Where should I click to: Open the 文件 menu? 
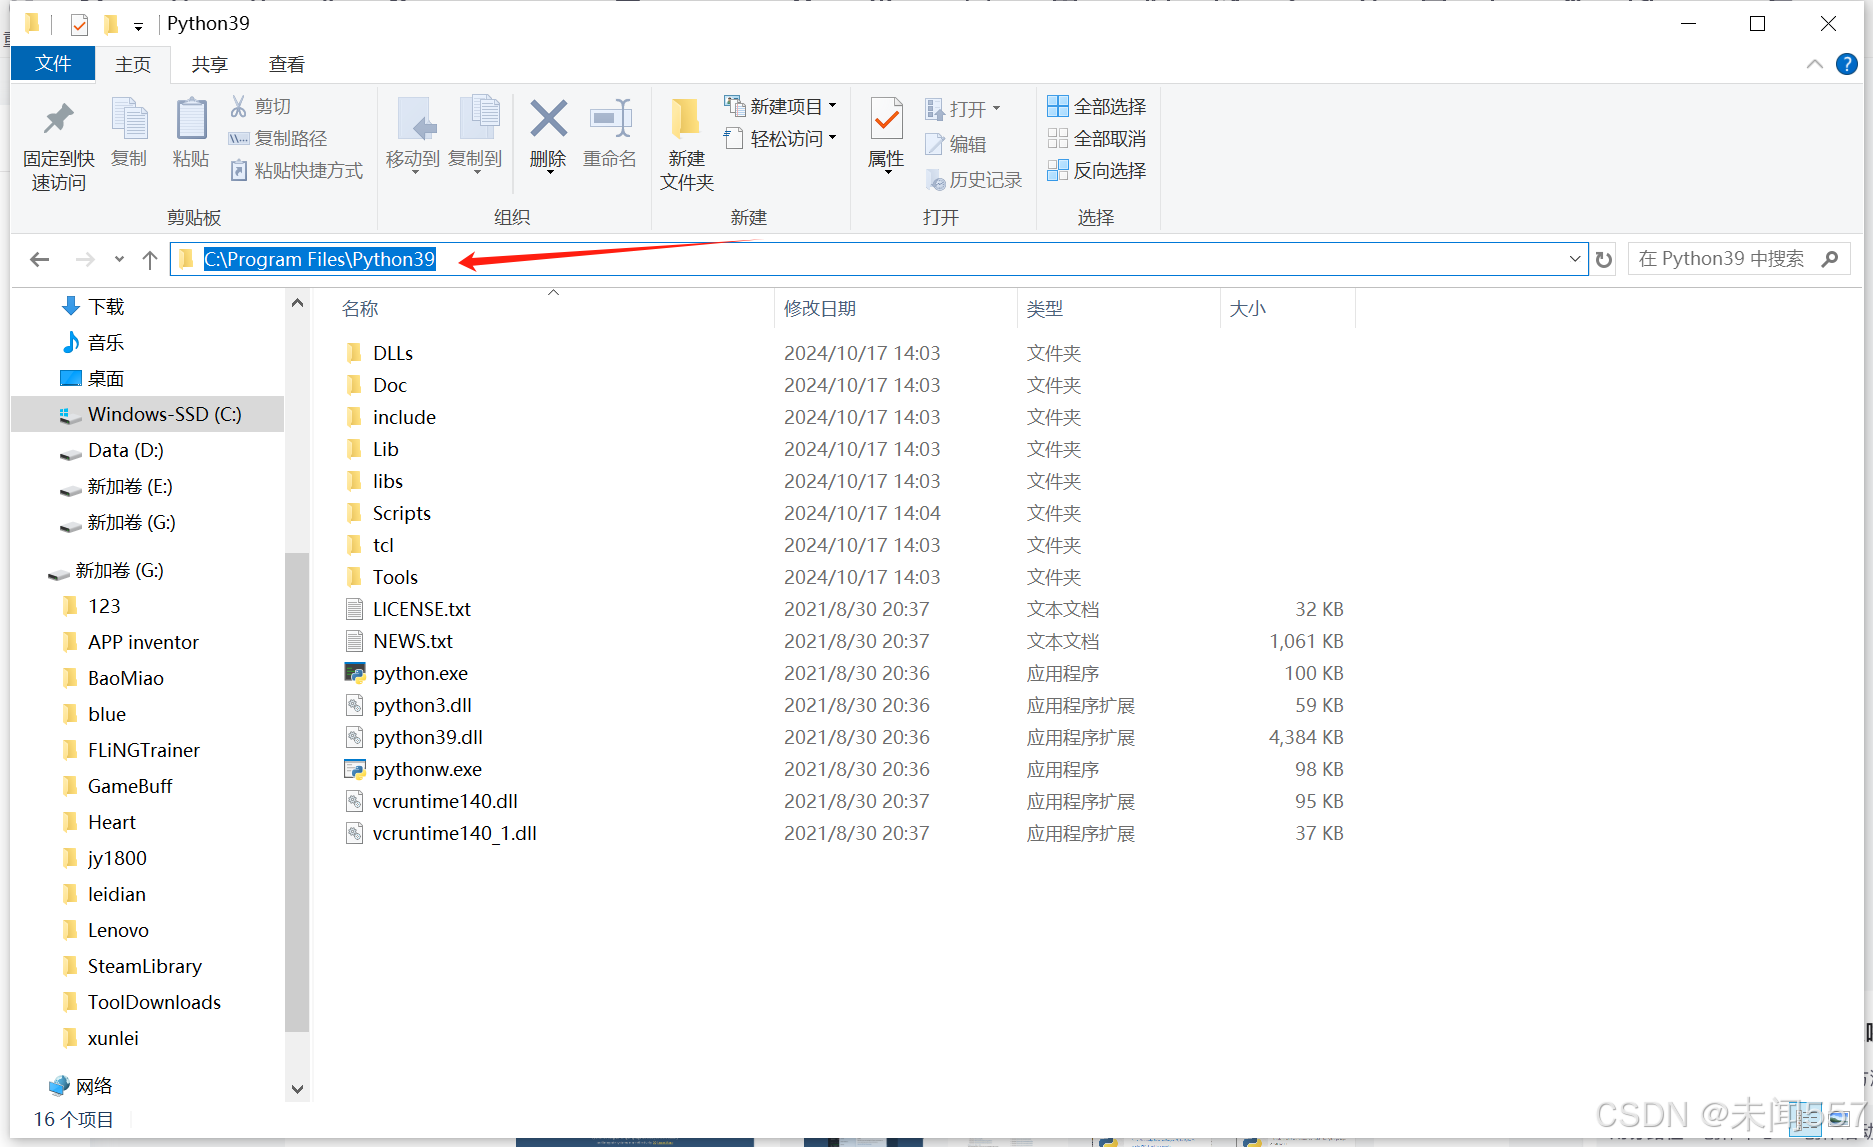pyautogui.click(x=52, y=63)
